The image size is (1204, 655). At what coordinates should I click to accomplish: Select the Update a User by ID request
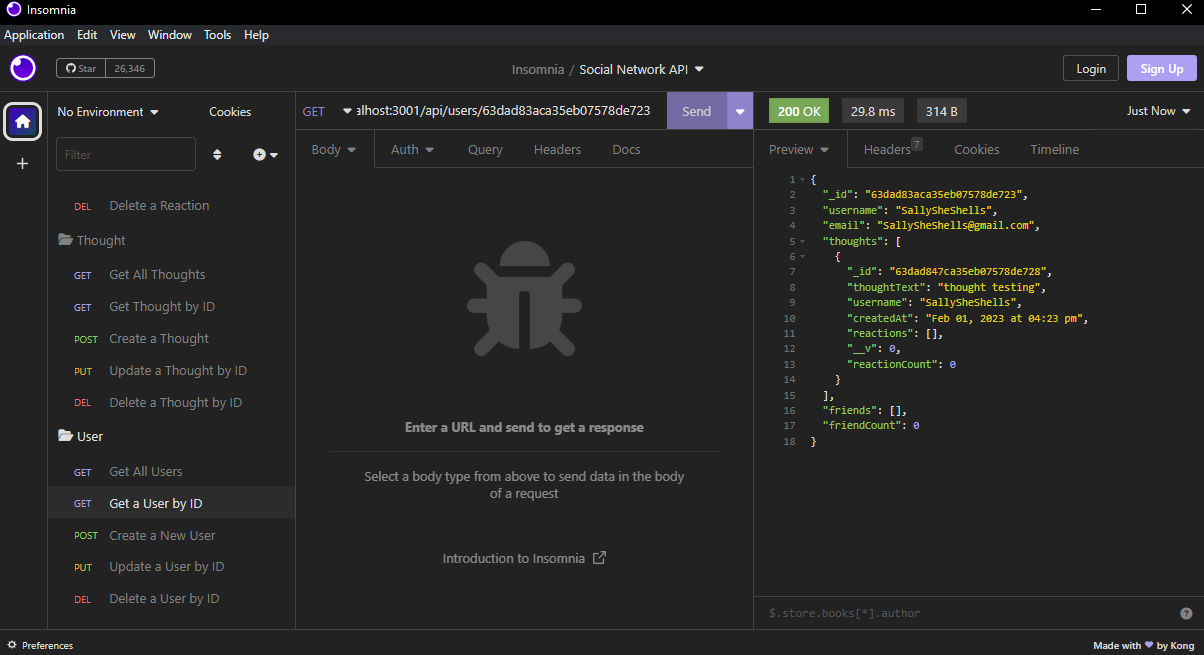point(171,566)
